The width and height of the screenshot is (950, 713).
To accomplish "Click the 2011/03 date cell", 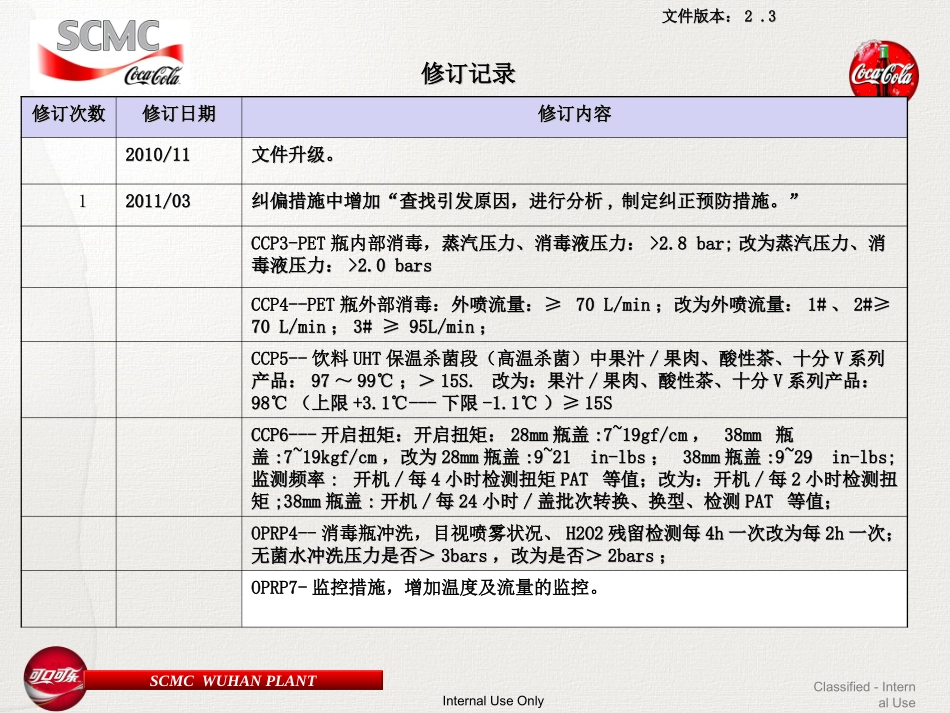I will 158,201.
